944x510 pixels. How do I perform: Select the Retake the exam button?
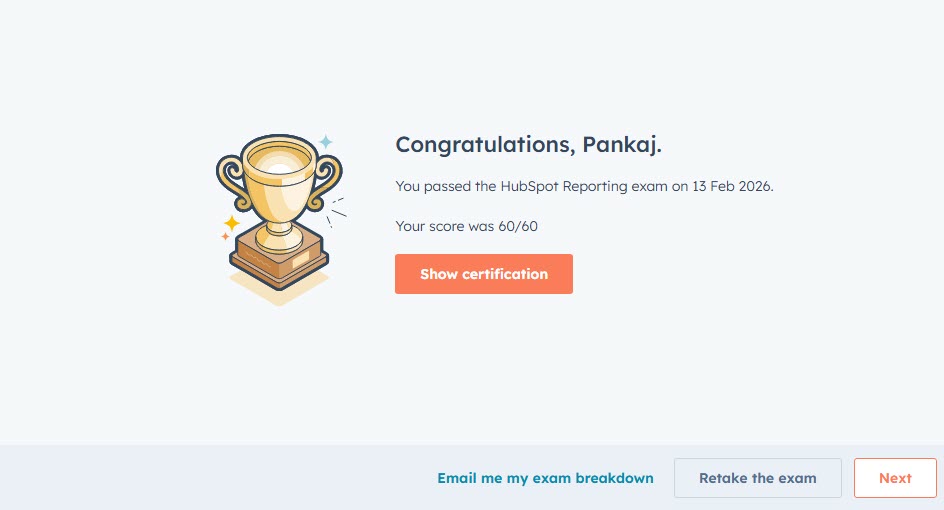(x=757, y=478)
